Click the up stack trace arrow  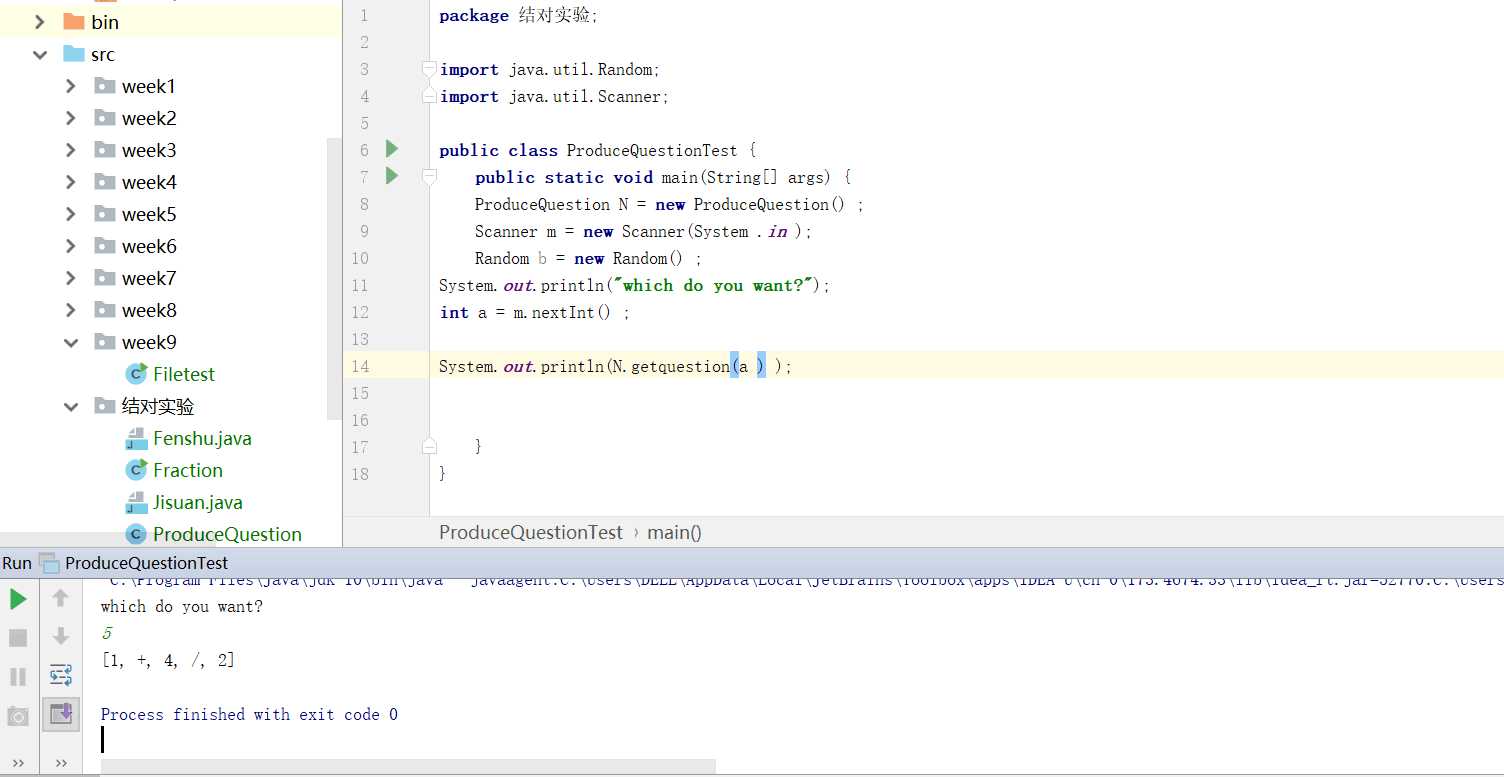point(60,598)
